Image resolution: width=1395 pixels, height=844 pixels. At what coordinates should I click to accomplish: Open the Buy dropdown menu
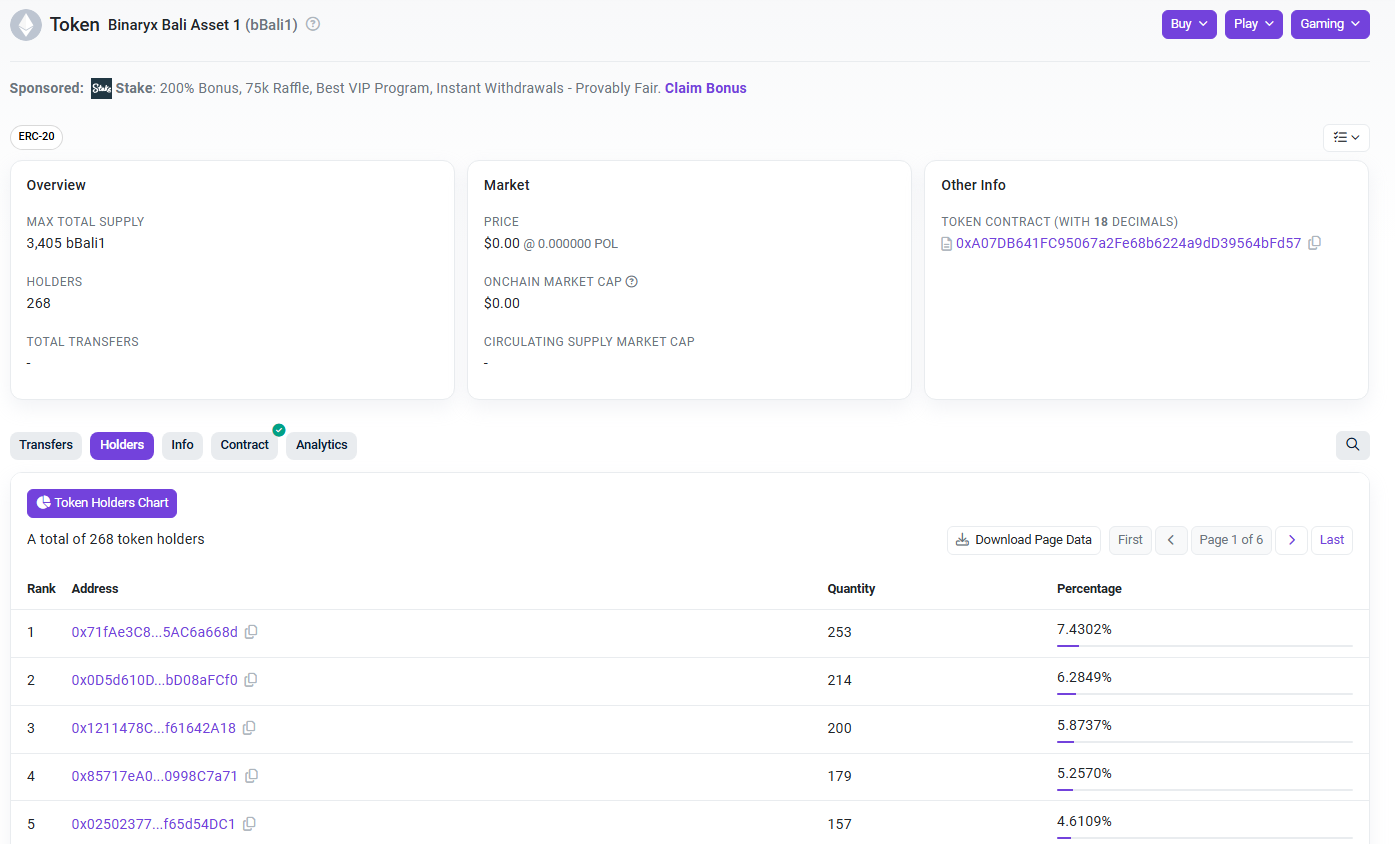tap(1189, 24)
